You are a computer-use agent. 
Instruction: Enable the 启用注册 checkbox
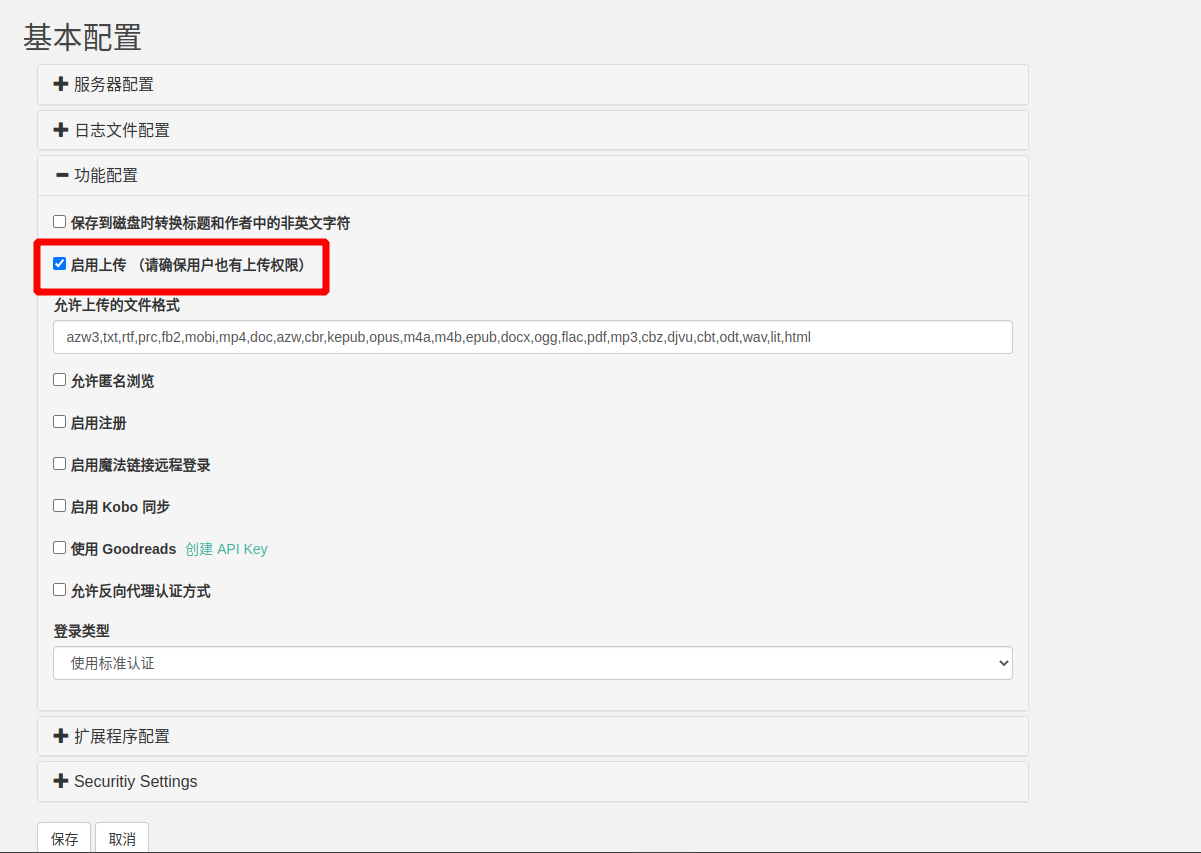60,422
